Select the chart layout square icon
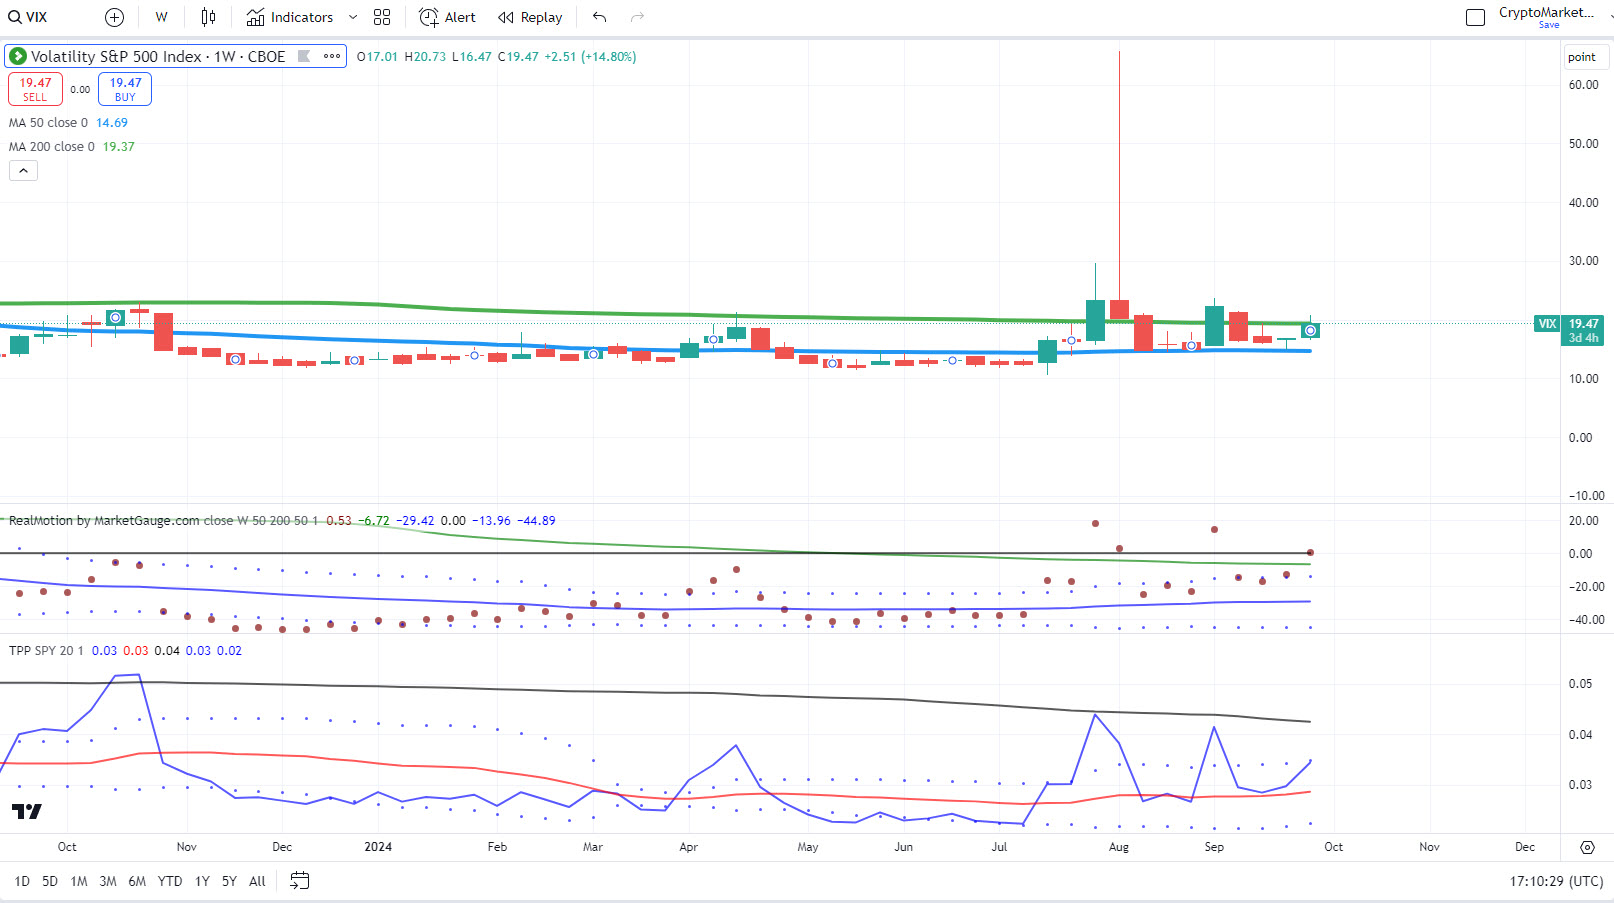This screenshot has height=903, width=1614. (x=1475, y=17)
